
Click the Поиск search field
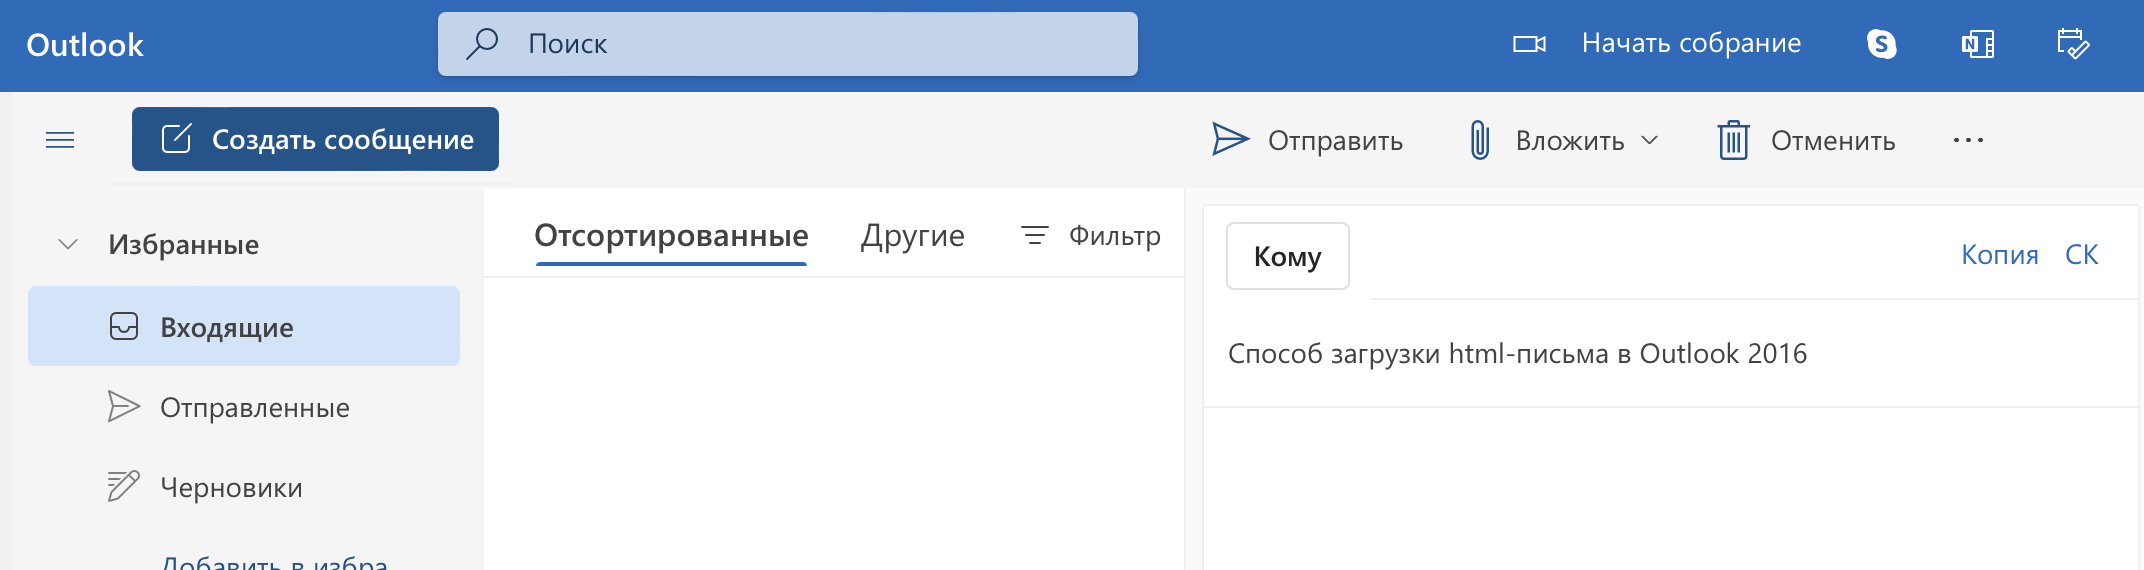coord(788,44)
